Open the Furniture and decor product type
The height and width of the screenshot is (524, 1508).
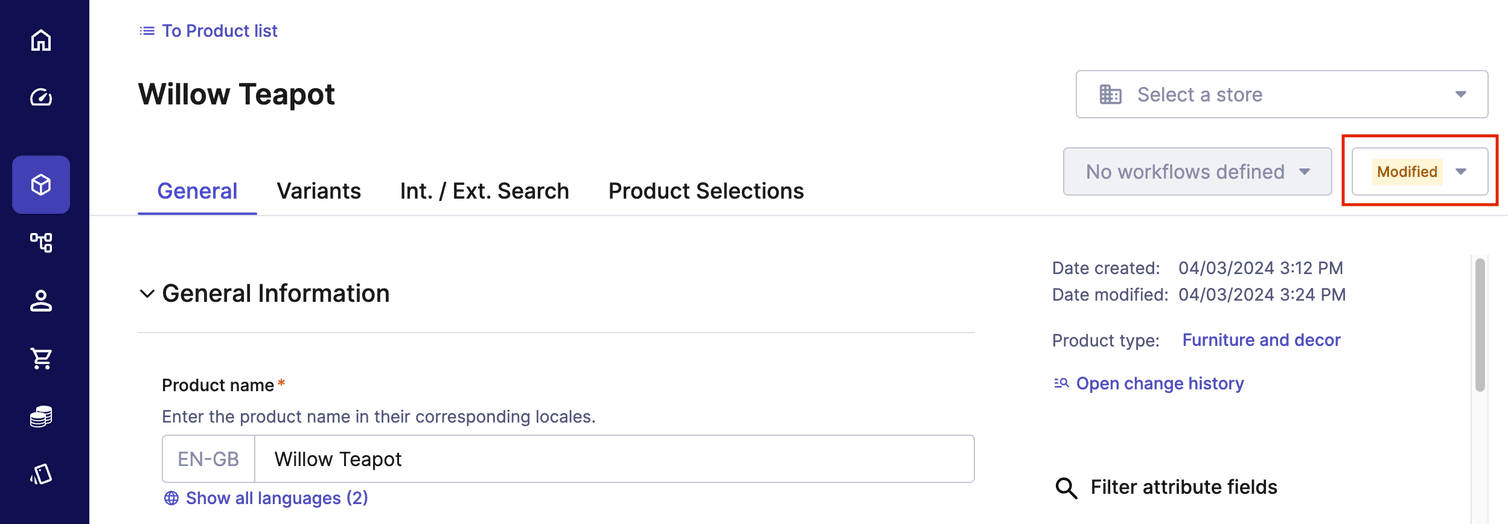1261,340
